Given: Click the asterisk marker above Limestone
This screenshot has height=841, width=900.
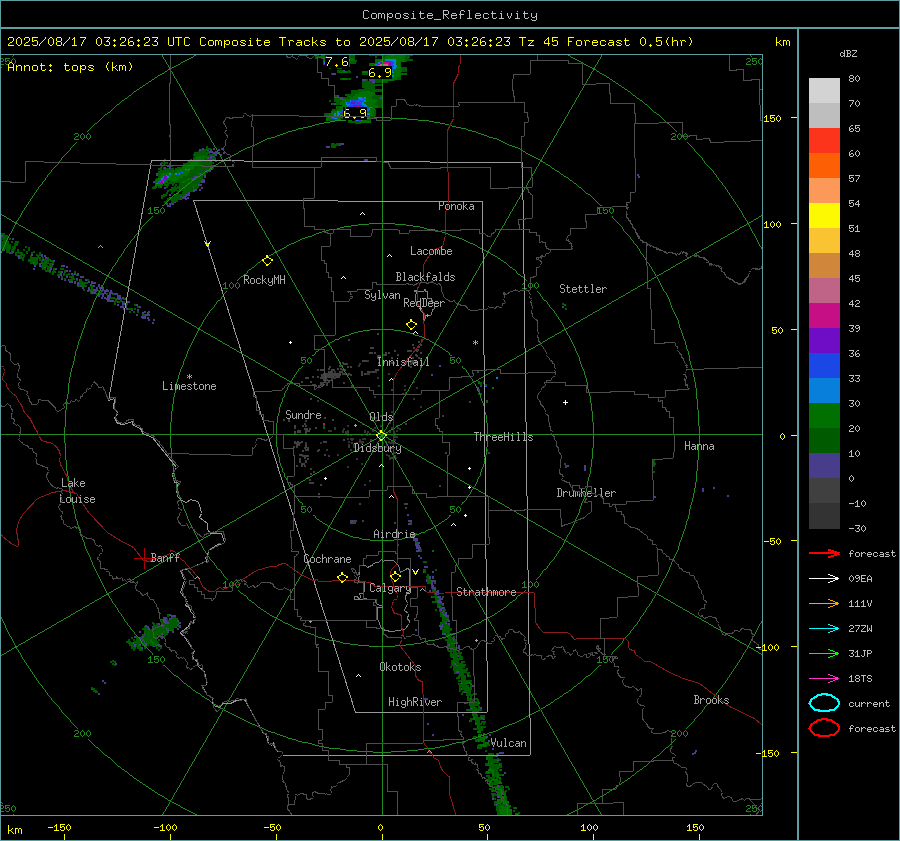Looking at the screenshot, I should click(x=189, y=377).
